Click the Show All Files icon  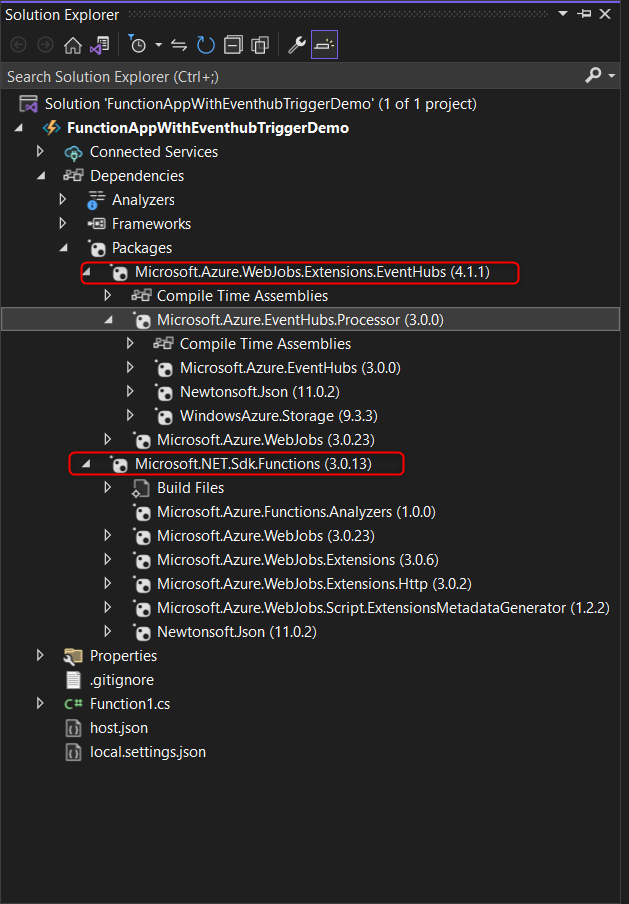pos(260,45)
